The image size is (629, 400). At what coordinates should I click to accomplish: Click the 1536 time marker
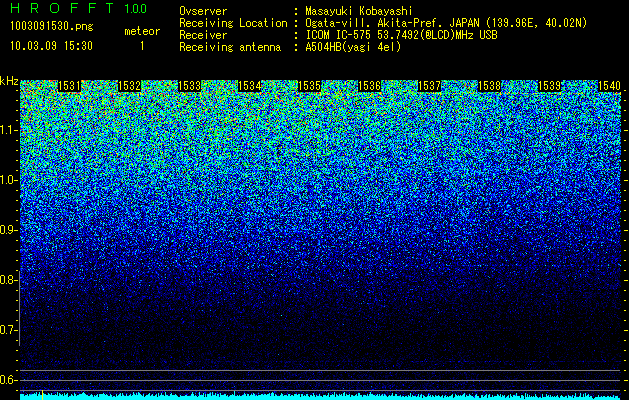(369, 86)
